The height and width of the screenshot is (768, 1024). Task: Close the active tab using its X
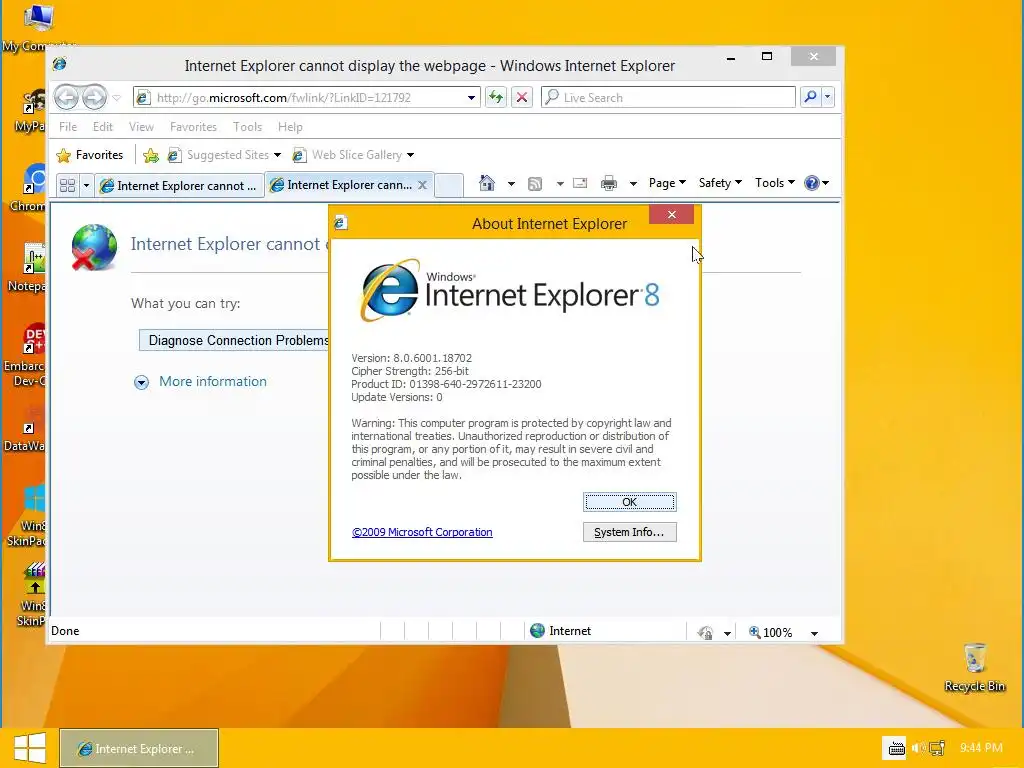(x=423, y=185)
